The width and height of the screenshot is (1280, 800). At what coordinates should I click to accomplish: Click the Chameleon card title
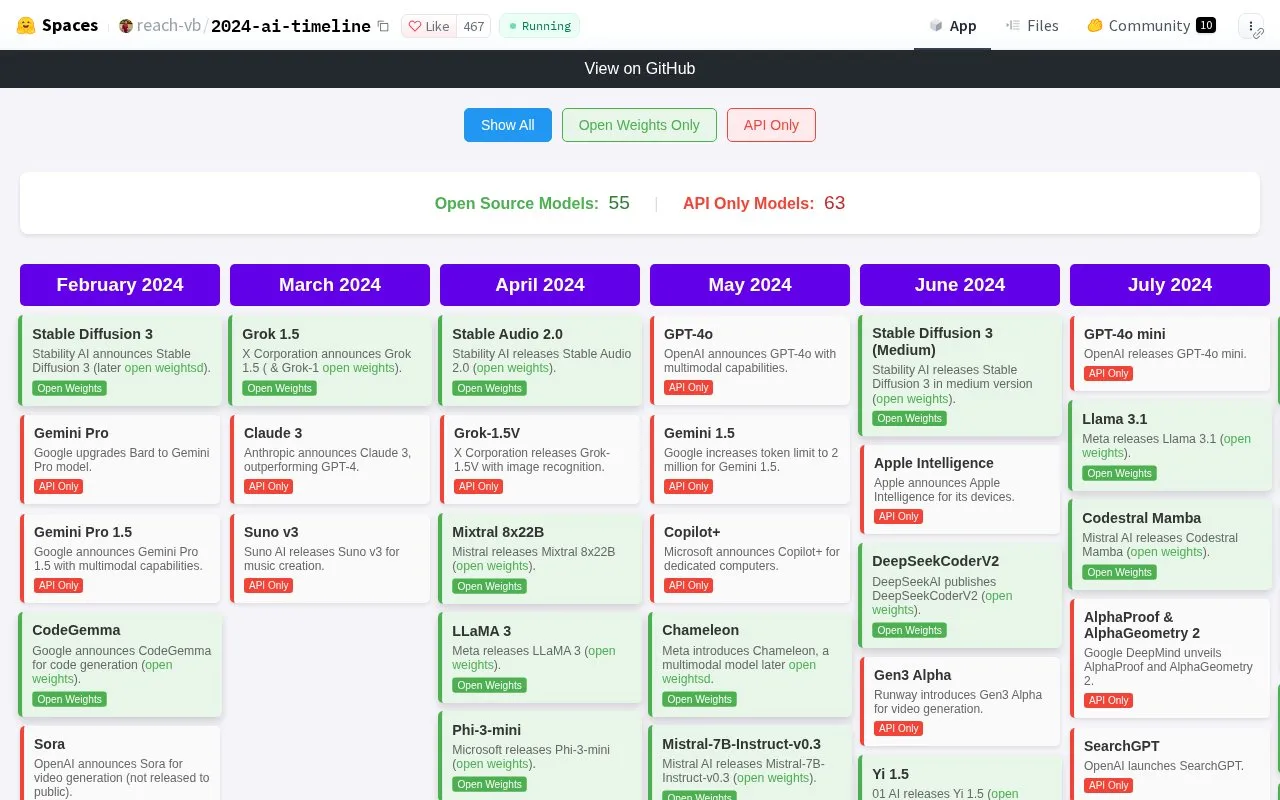[x=700, y=630]
